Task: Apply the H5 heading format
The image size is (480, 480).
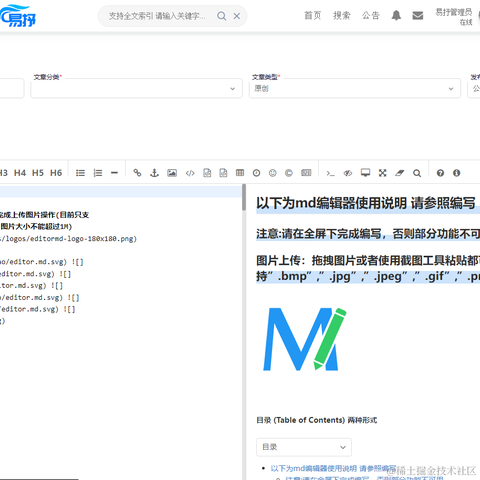Action: click(x=38, y=173)
